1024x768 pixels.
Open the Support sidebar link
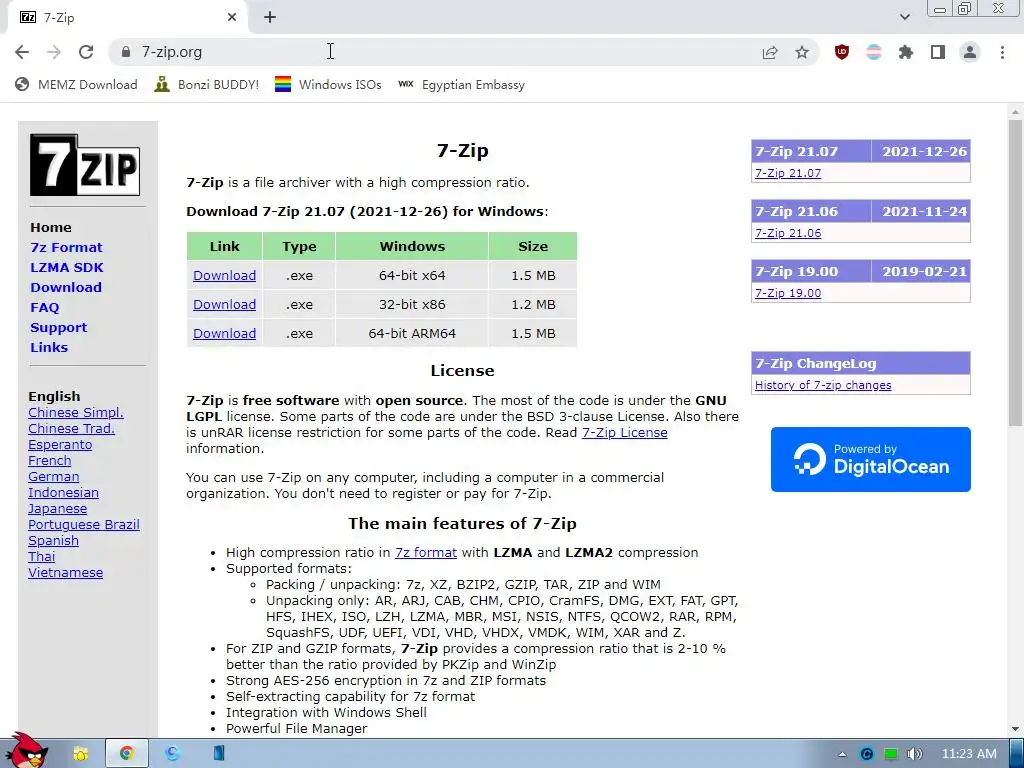point(58,328)
